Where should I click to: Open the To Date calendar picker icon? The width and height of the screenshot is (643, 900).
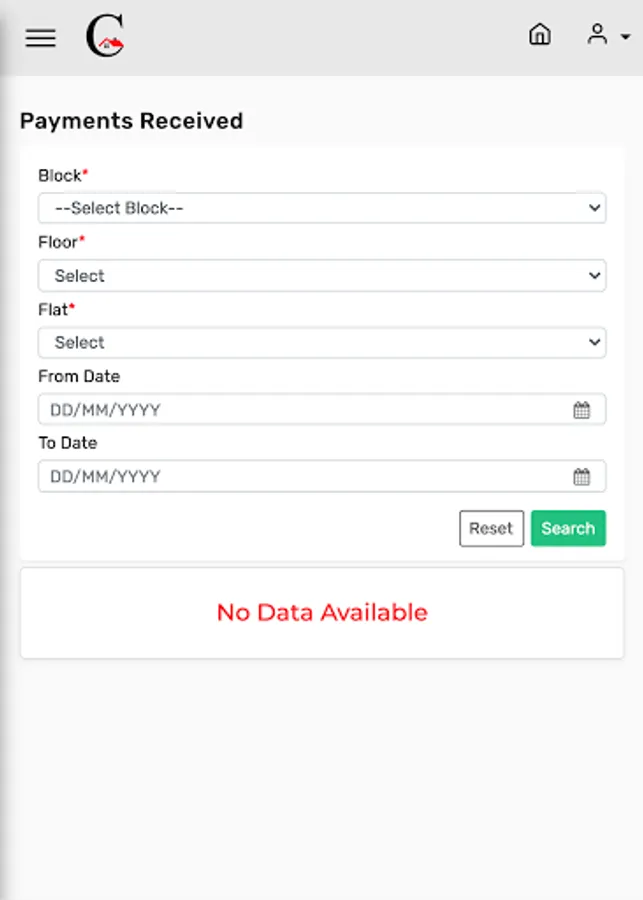click(x=581, y=476)
